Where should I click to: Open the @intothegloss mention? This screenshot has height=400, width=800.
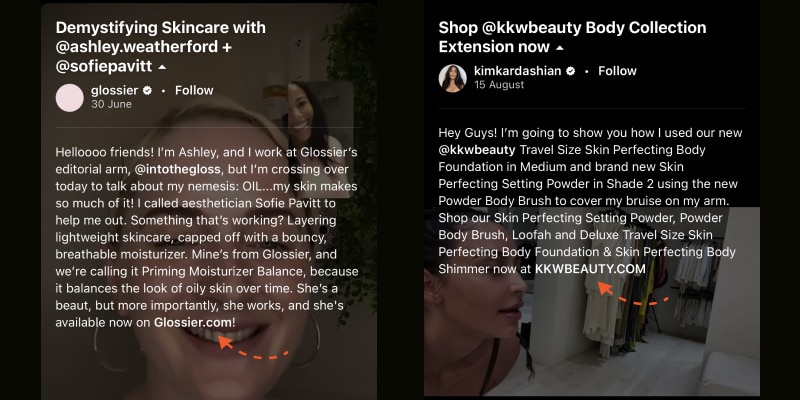point(178,169)
